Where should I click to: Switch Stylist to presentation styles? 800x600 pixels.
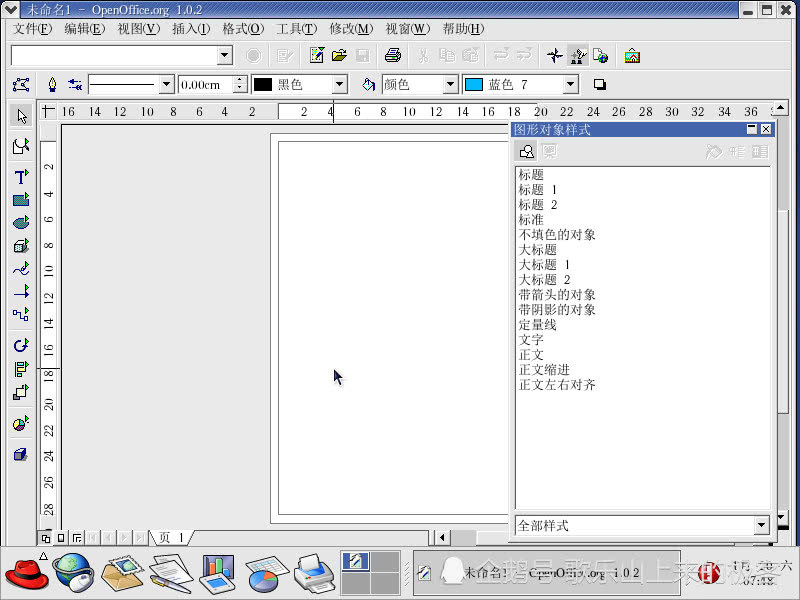(x=549, y=152)
